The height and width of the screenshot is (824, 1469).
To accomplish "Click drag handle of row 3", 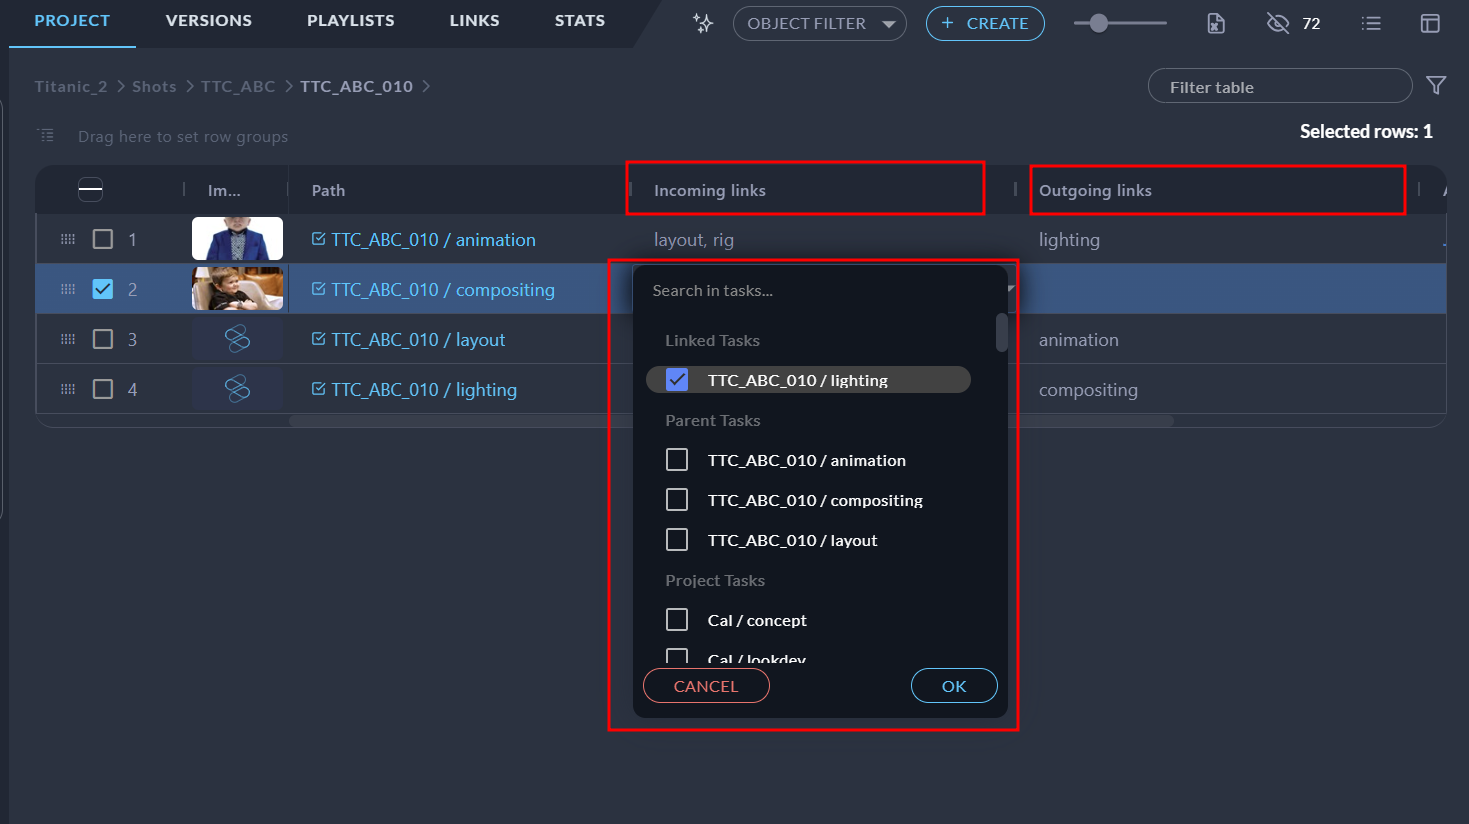I will tap(68, 339).
